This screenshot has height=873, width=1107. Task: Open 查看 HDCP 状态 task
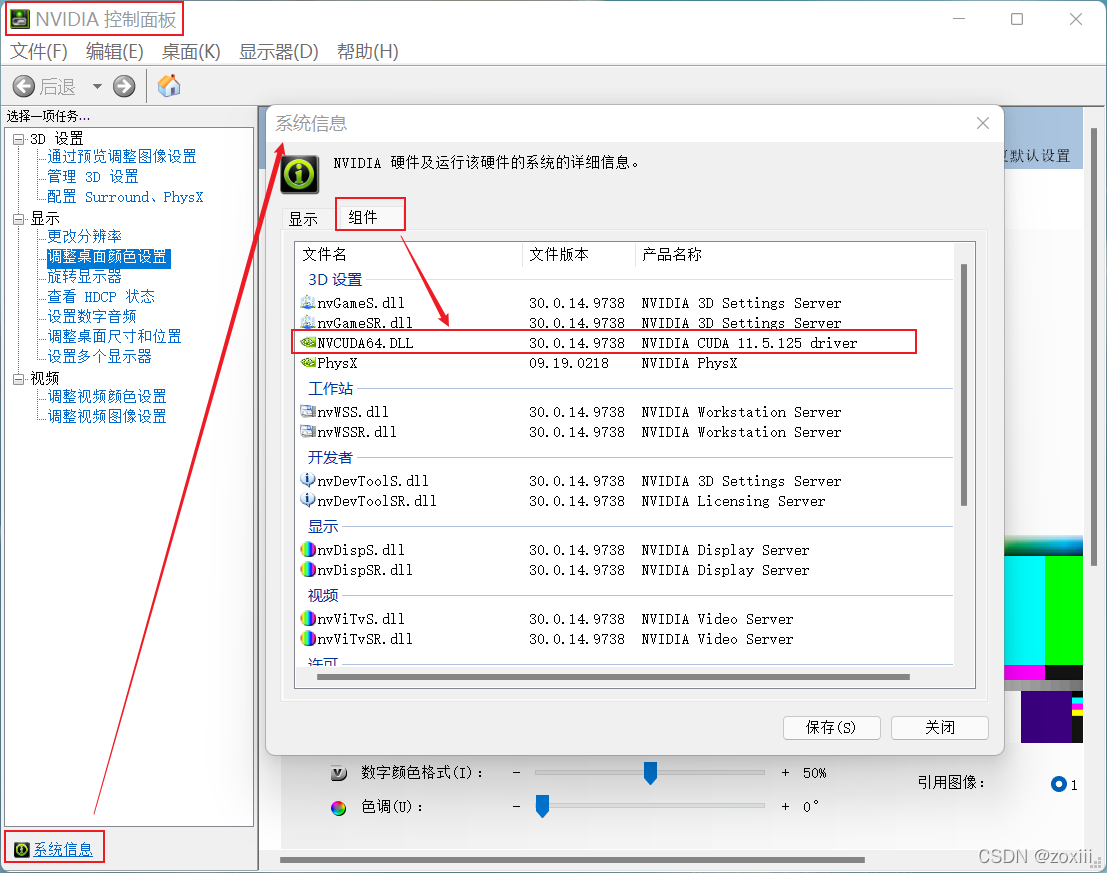pyautogui.click(x=100, y=296)
